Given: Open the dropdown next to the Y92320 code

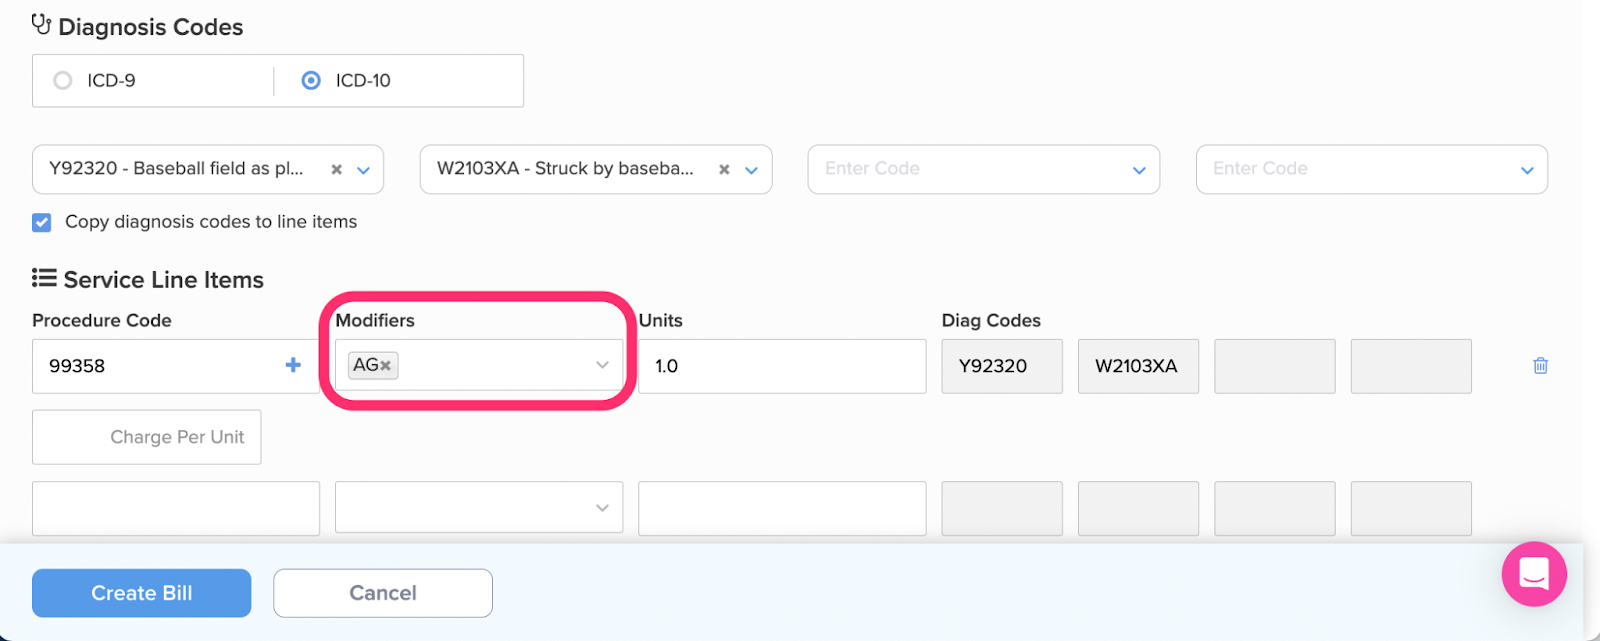Looking at the screenshot, I should click(362, 169).
